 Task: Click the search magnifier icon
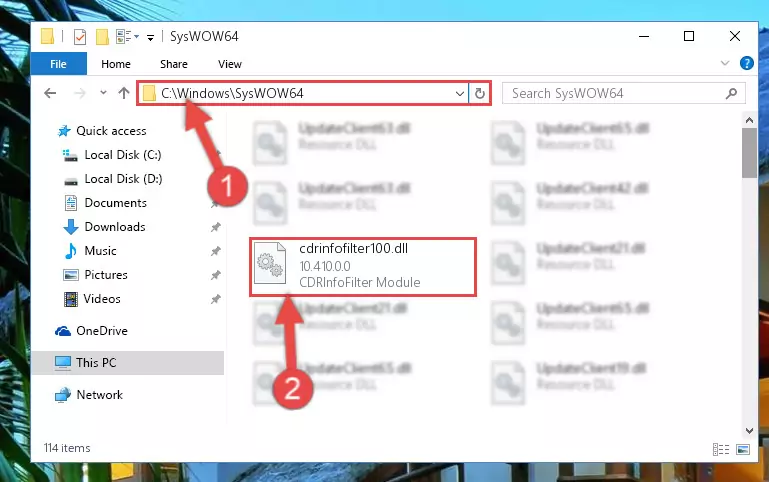point(731,93)
